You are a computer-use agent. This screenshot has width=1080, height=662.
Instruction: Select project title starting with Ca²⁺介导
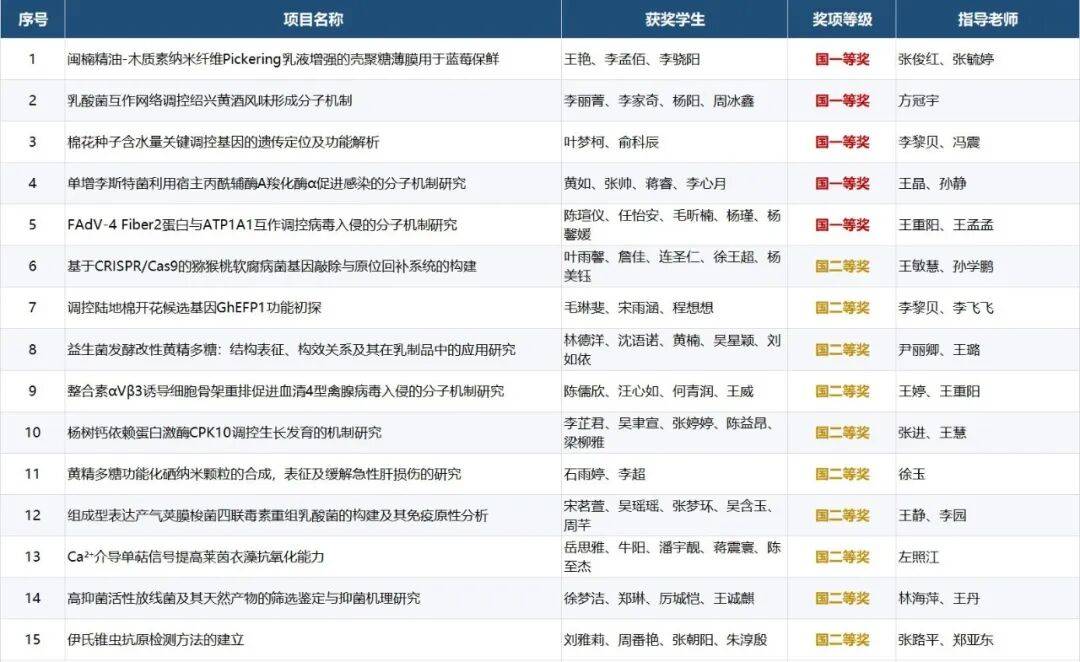[196, 556]
